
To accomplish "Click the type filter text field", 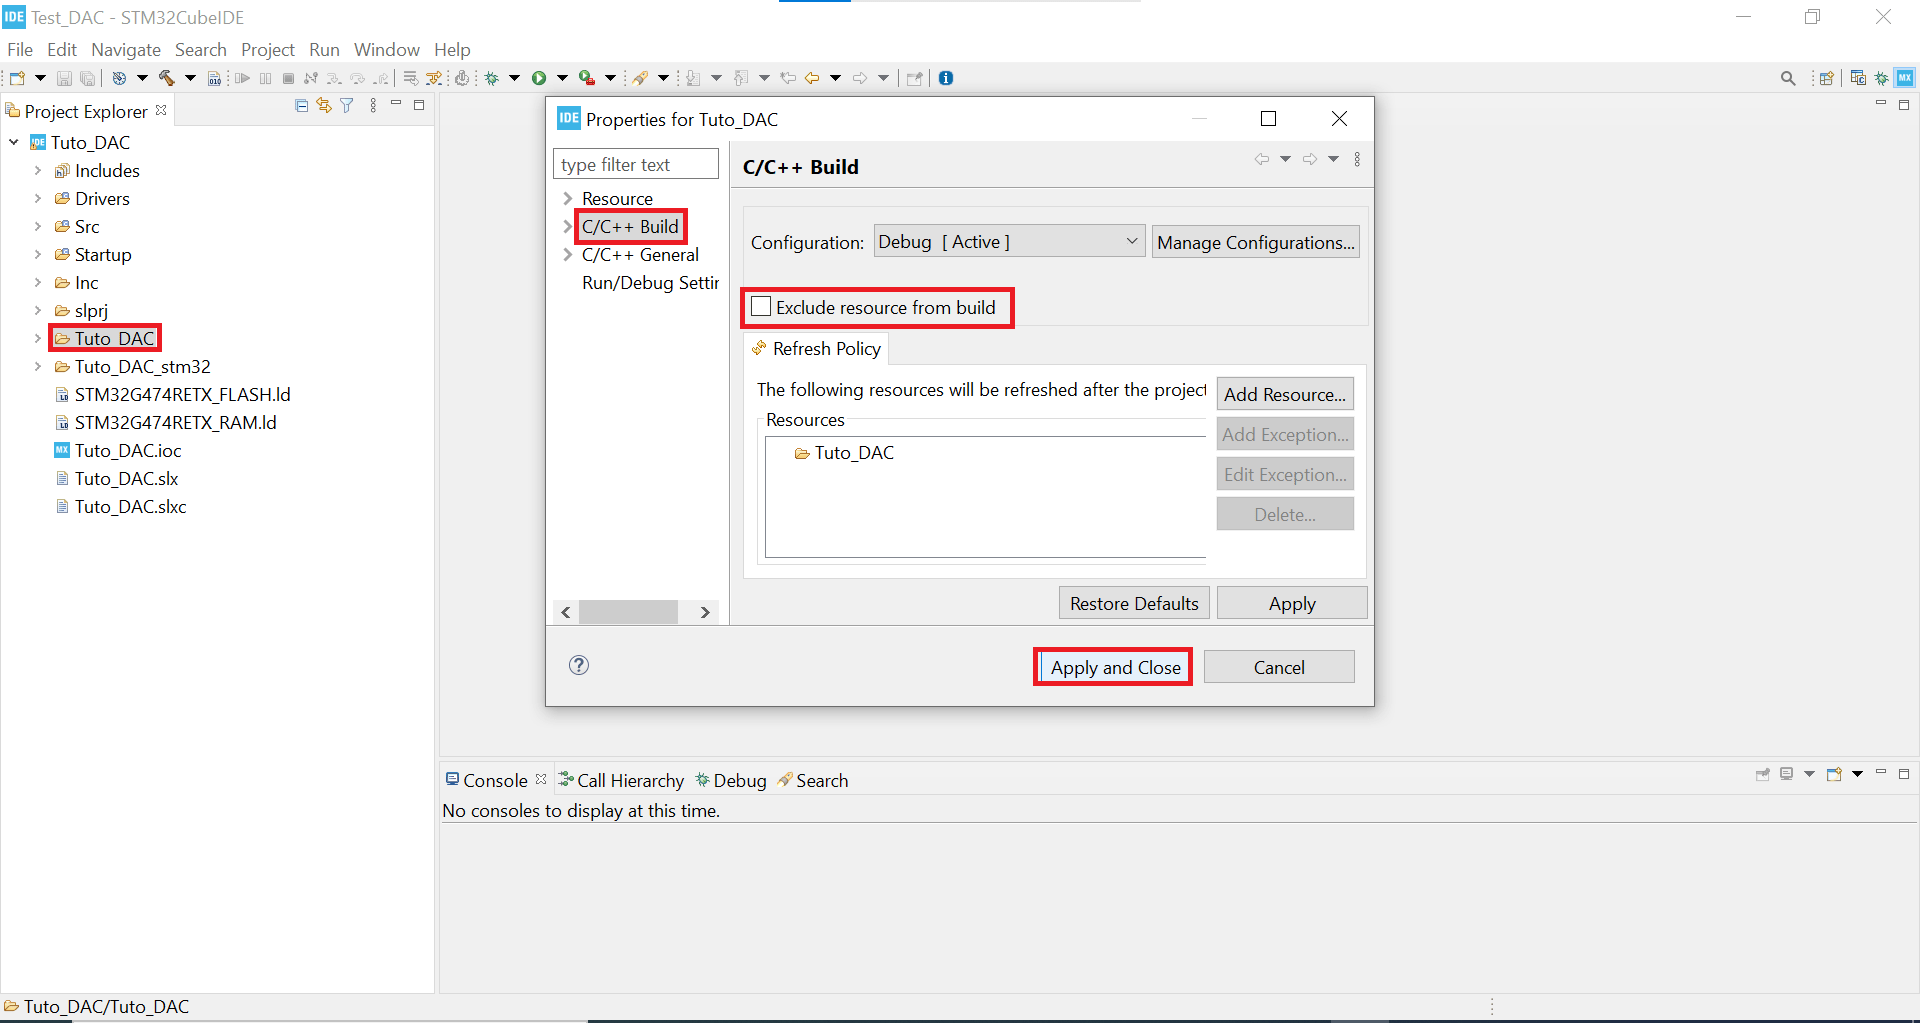I will pyautogui.click(x=636, y=164).
